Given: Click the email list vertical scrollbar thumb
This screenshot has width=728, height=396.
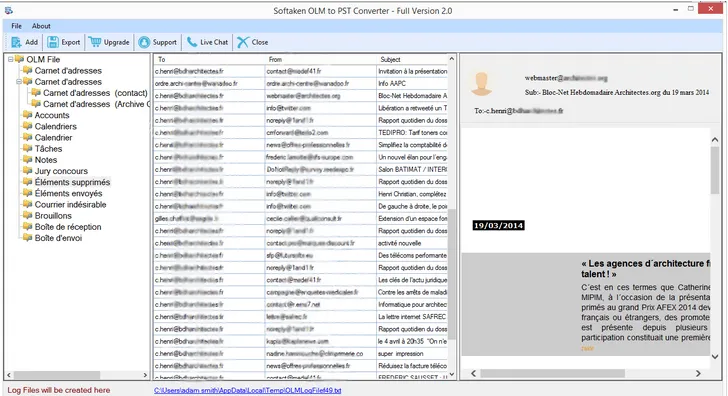Looking at the screenshot, I should [452, 274].
